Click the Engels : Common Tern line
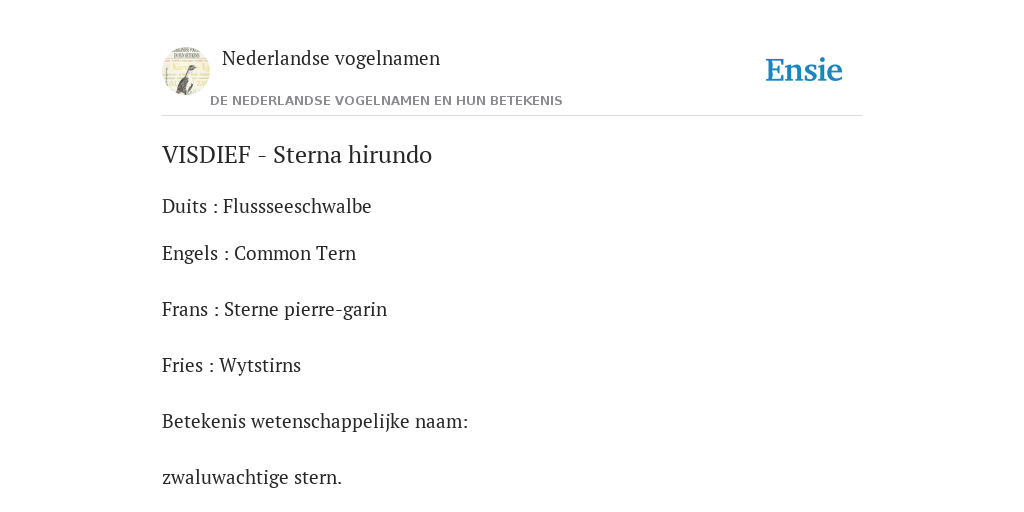Screen dimensions: 1024x512 (259, 253)
